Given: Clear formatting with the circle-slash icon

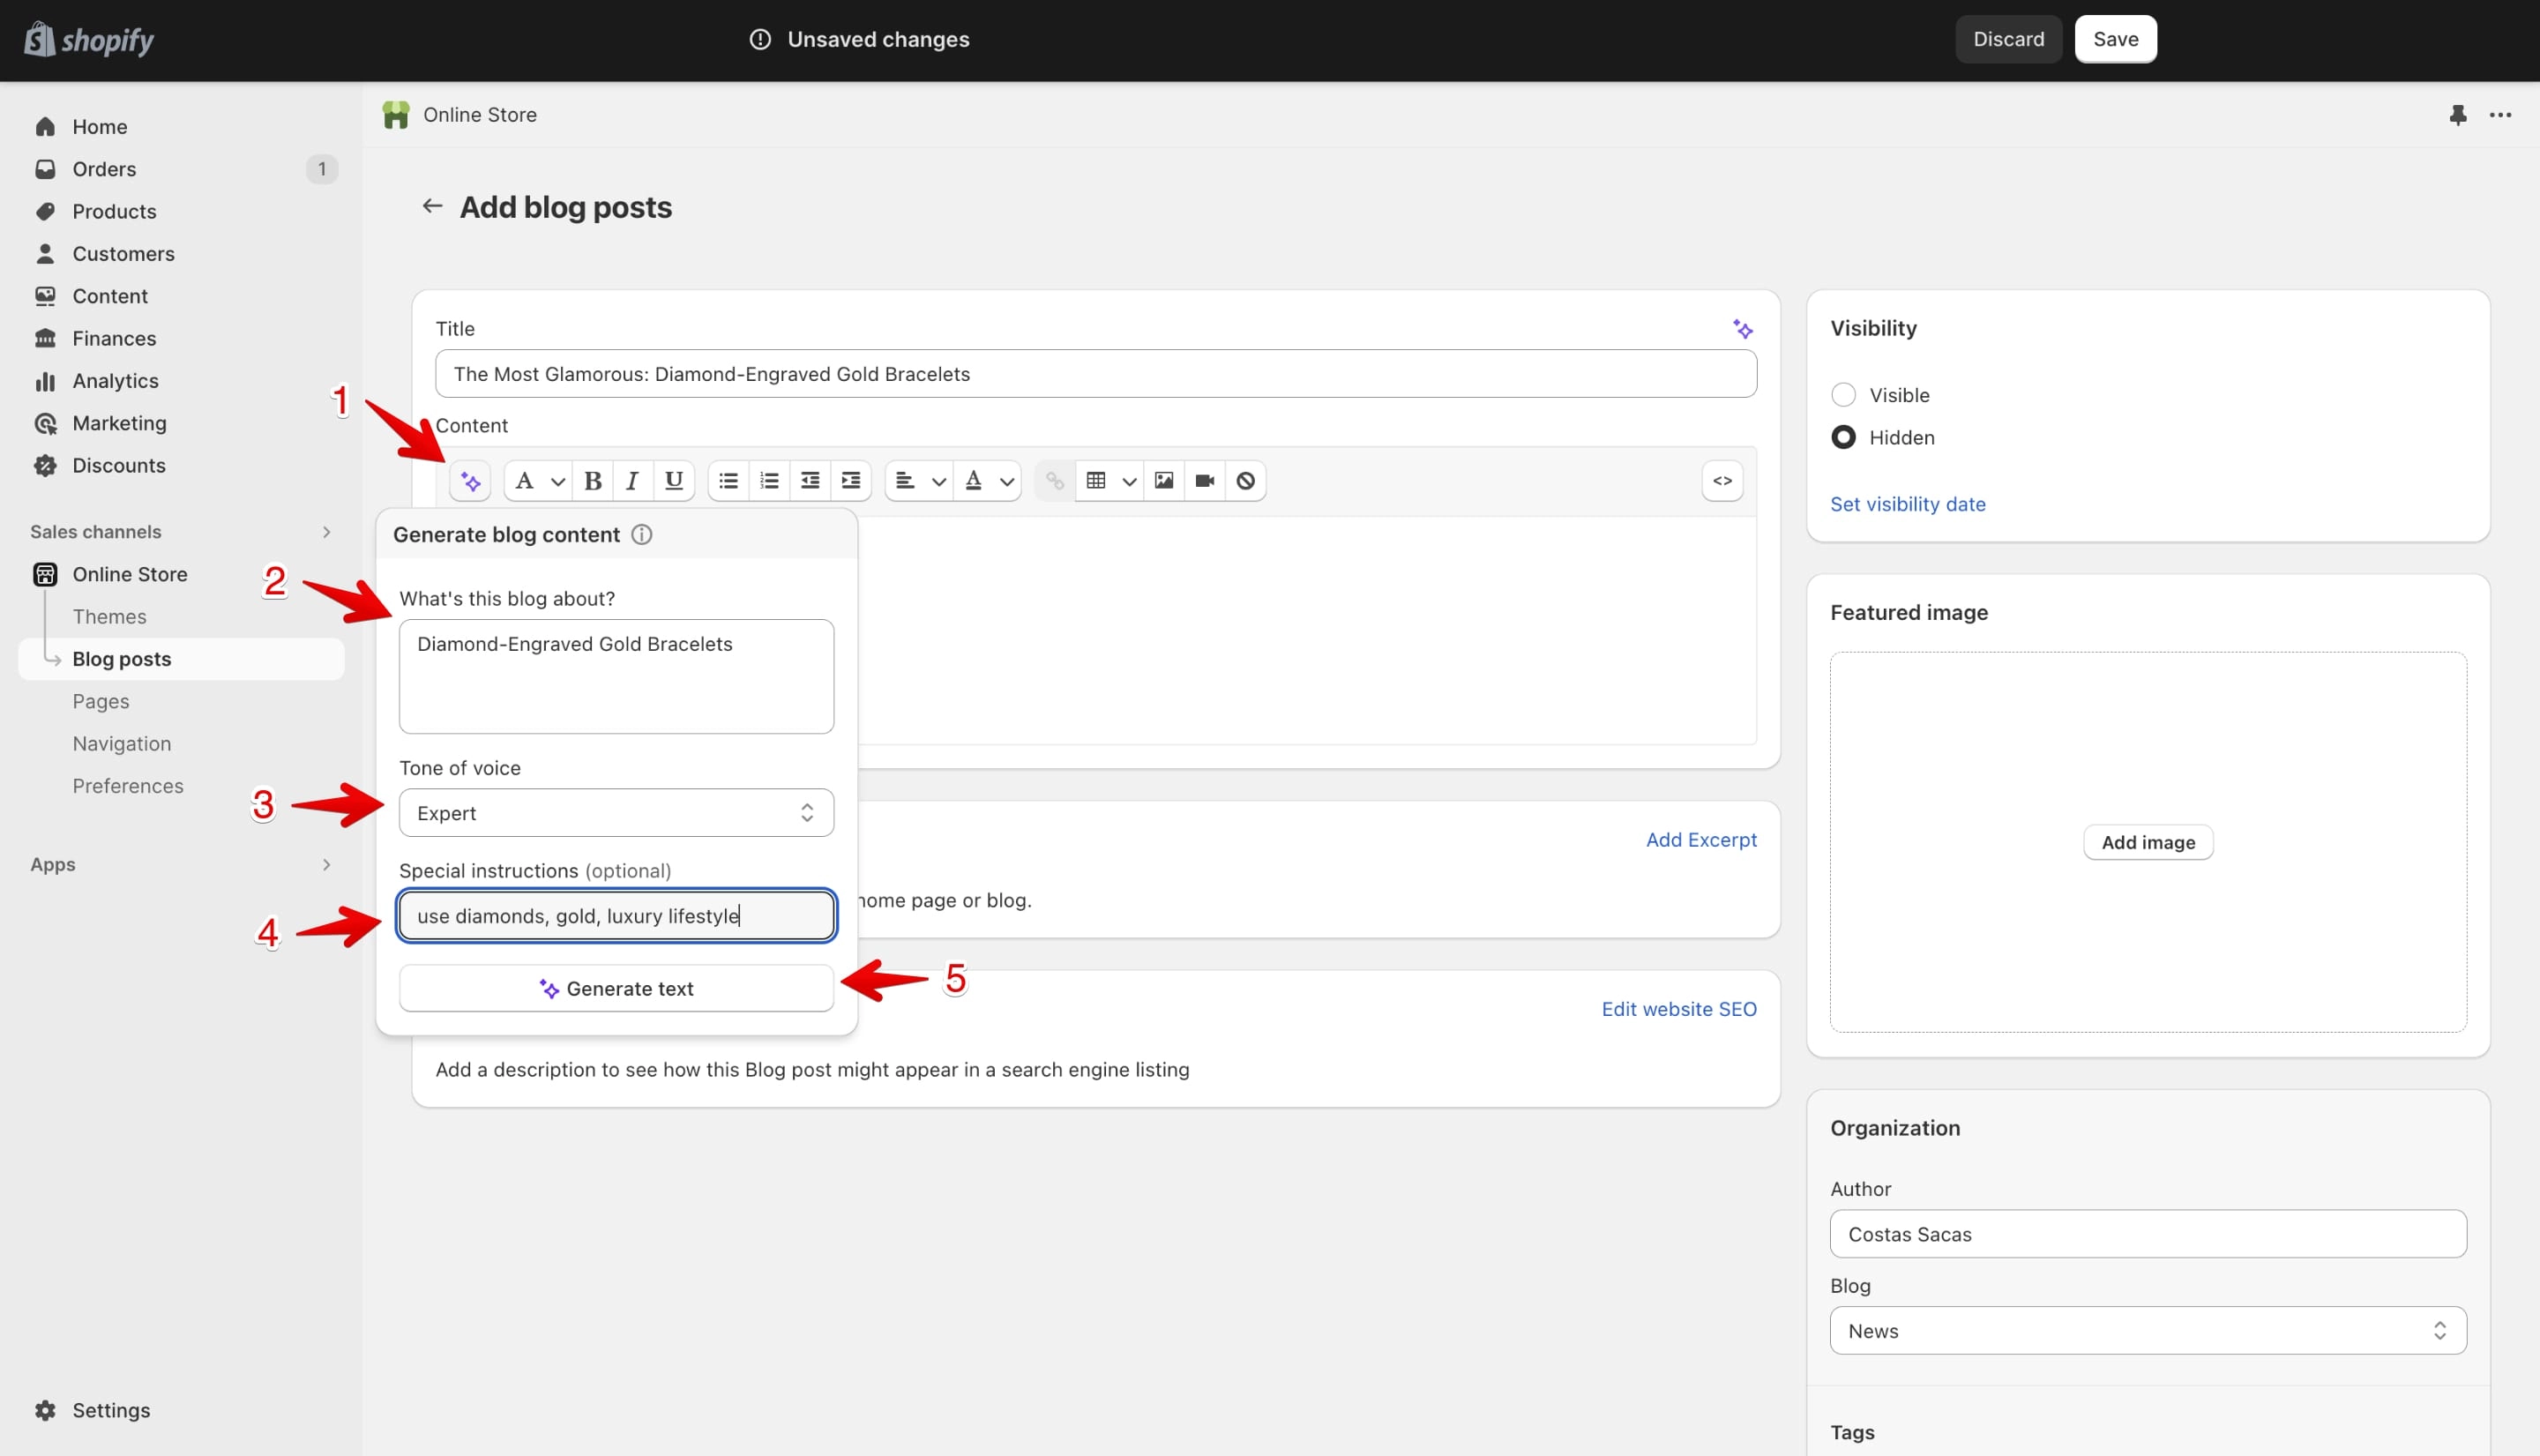Looking at the screenshot, I should (1246, 481).
